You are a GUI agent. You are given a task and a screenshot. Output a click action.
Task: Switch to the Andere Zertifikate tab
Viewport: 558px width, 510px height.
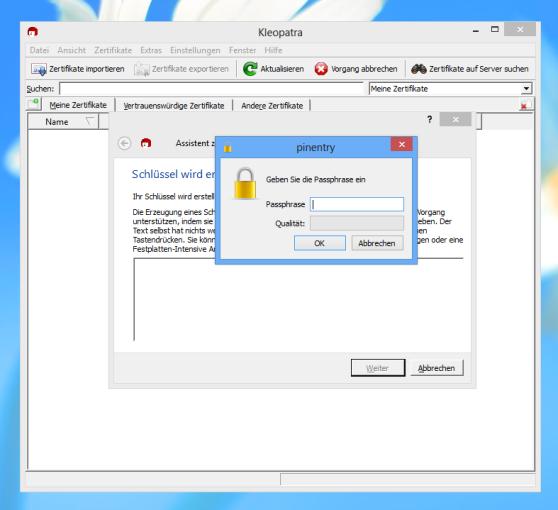[272, 106]
